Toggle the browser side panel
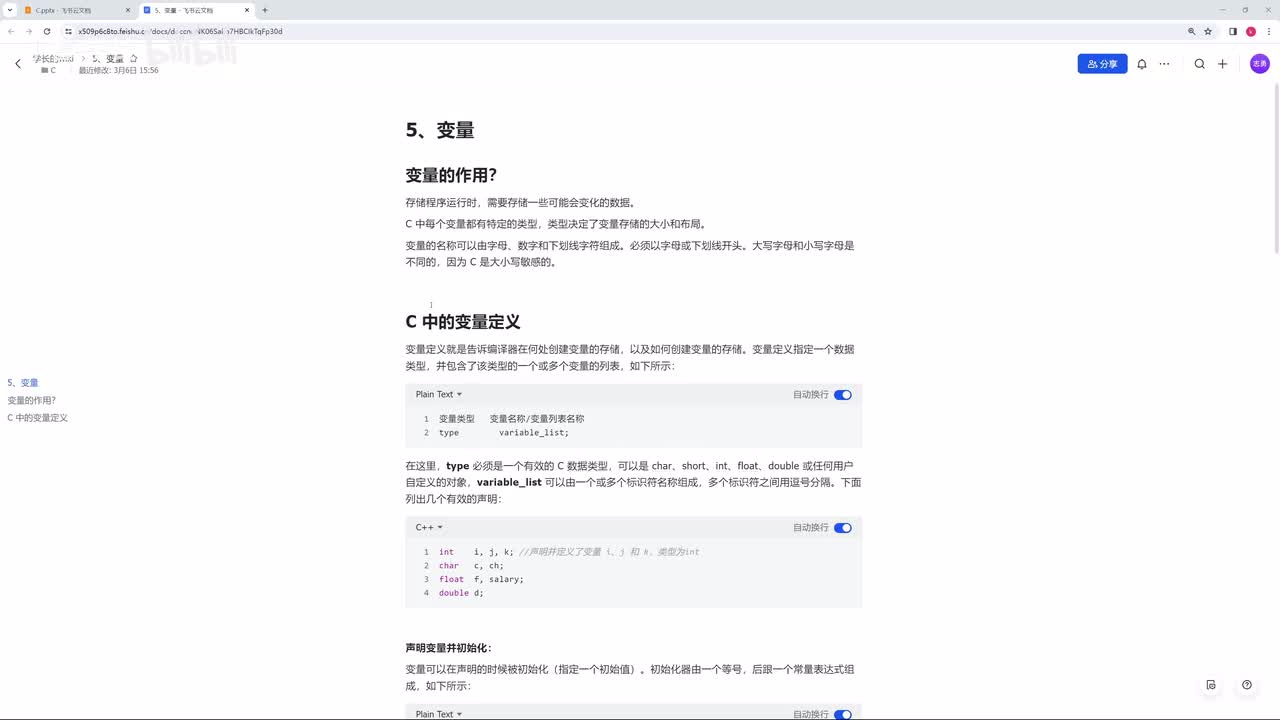 tap(1233, 31)
